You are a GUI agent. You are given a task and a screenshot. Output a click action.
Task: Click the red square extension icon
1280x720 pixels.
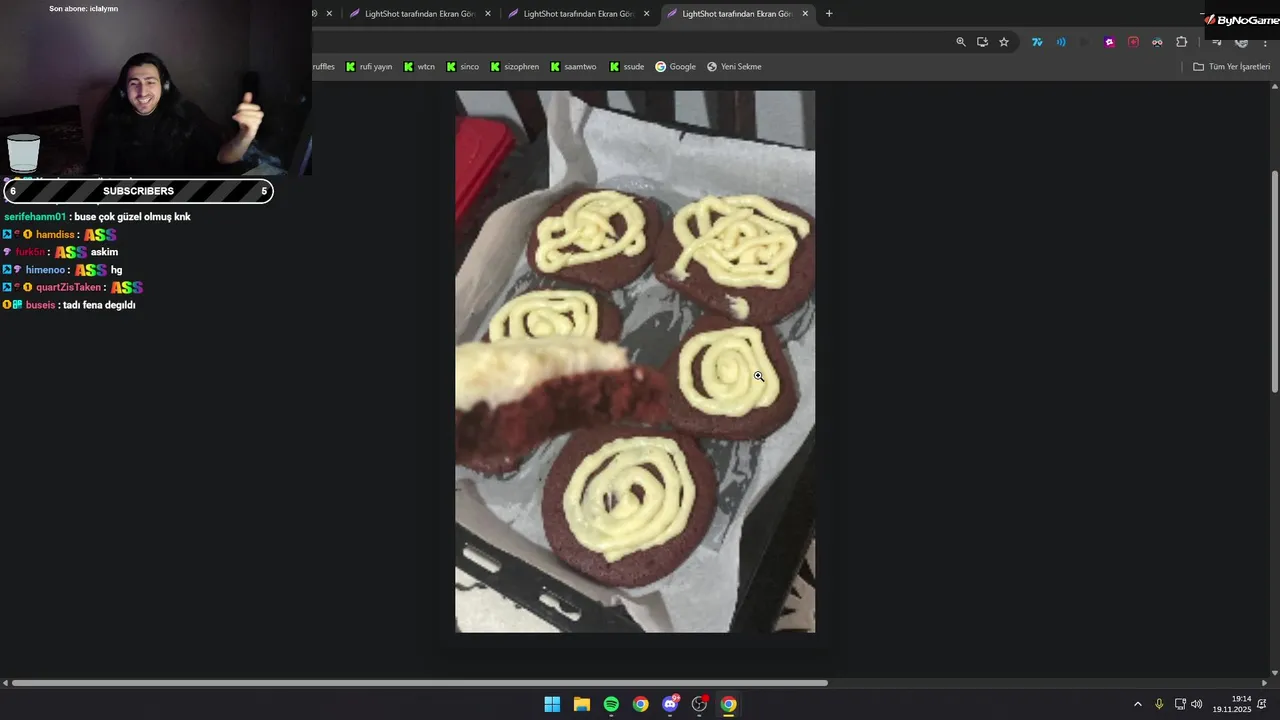(x=1133, y=42)
